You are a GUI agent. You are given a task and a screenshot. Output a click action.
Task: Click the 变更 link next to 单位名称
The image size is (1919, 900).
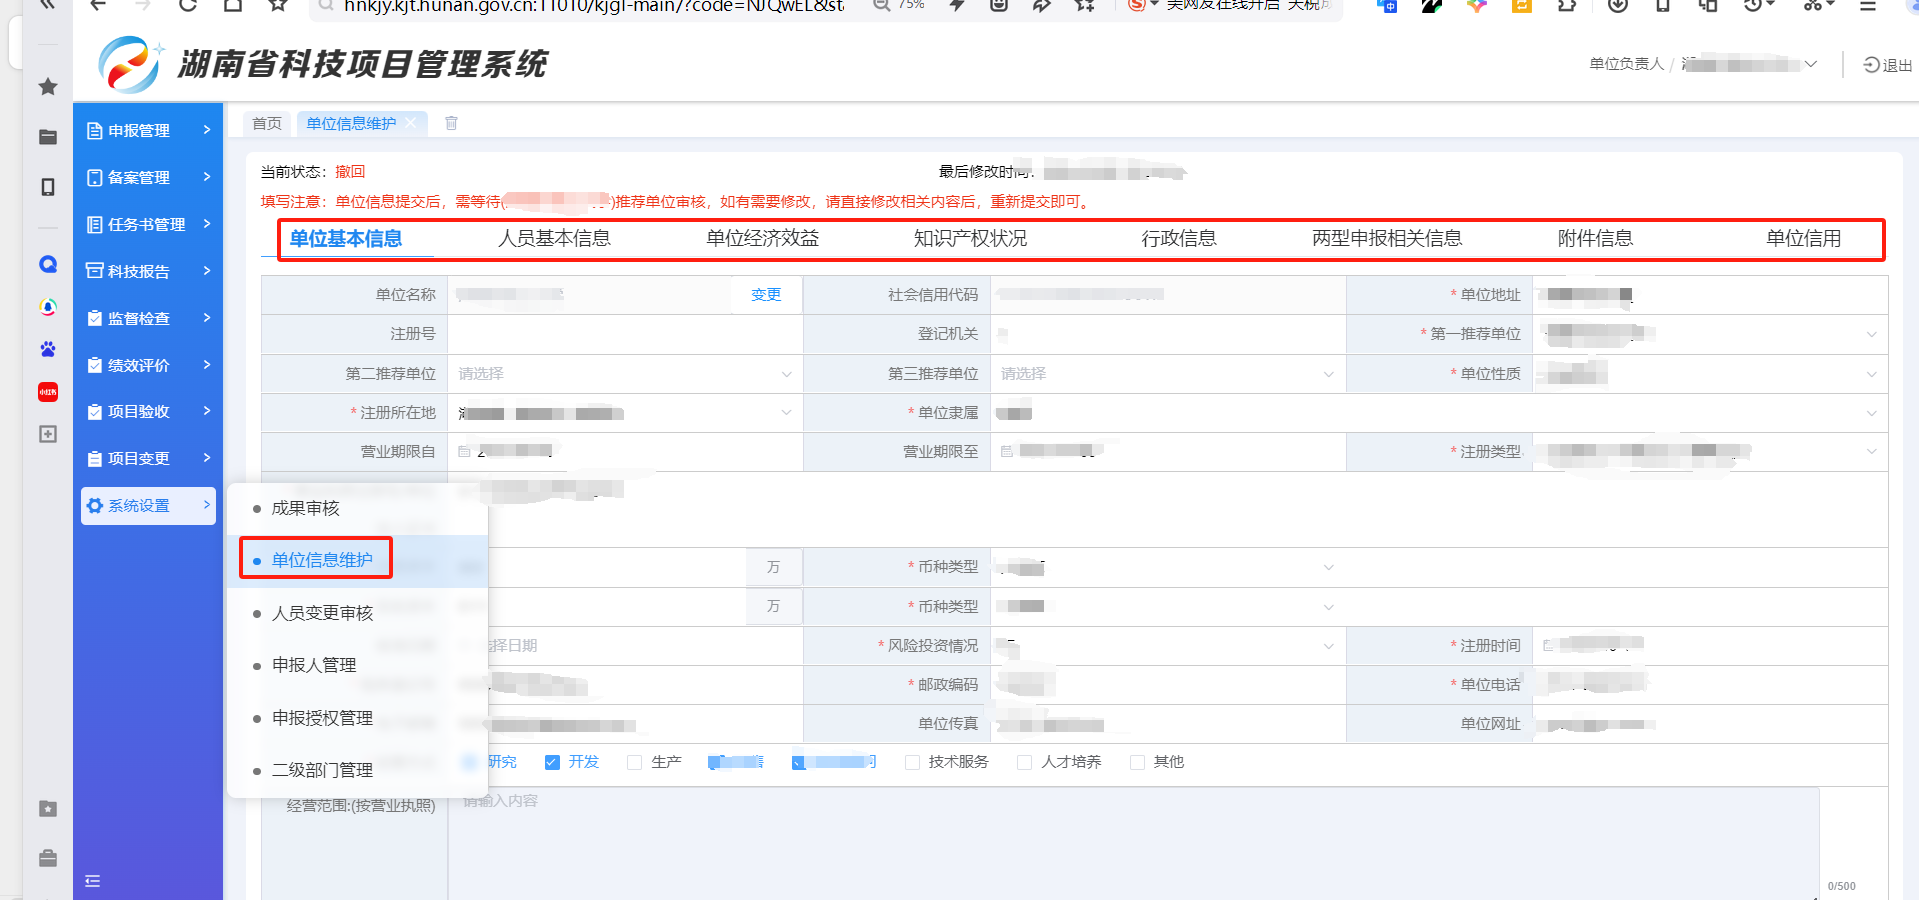[766, 295]
